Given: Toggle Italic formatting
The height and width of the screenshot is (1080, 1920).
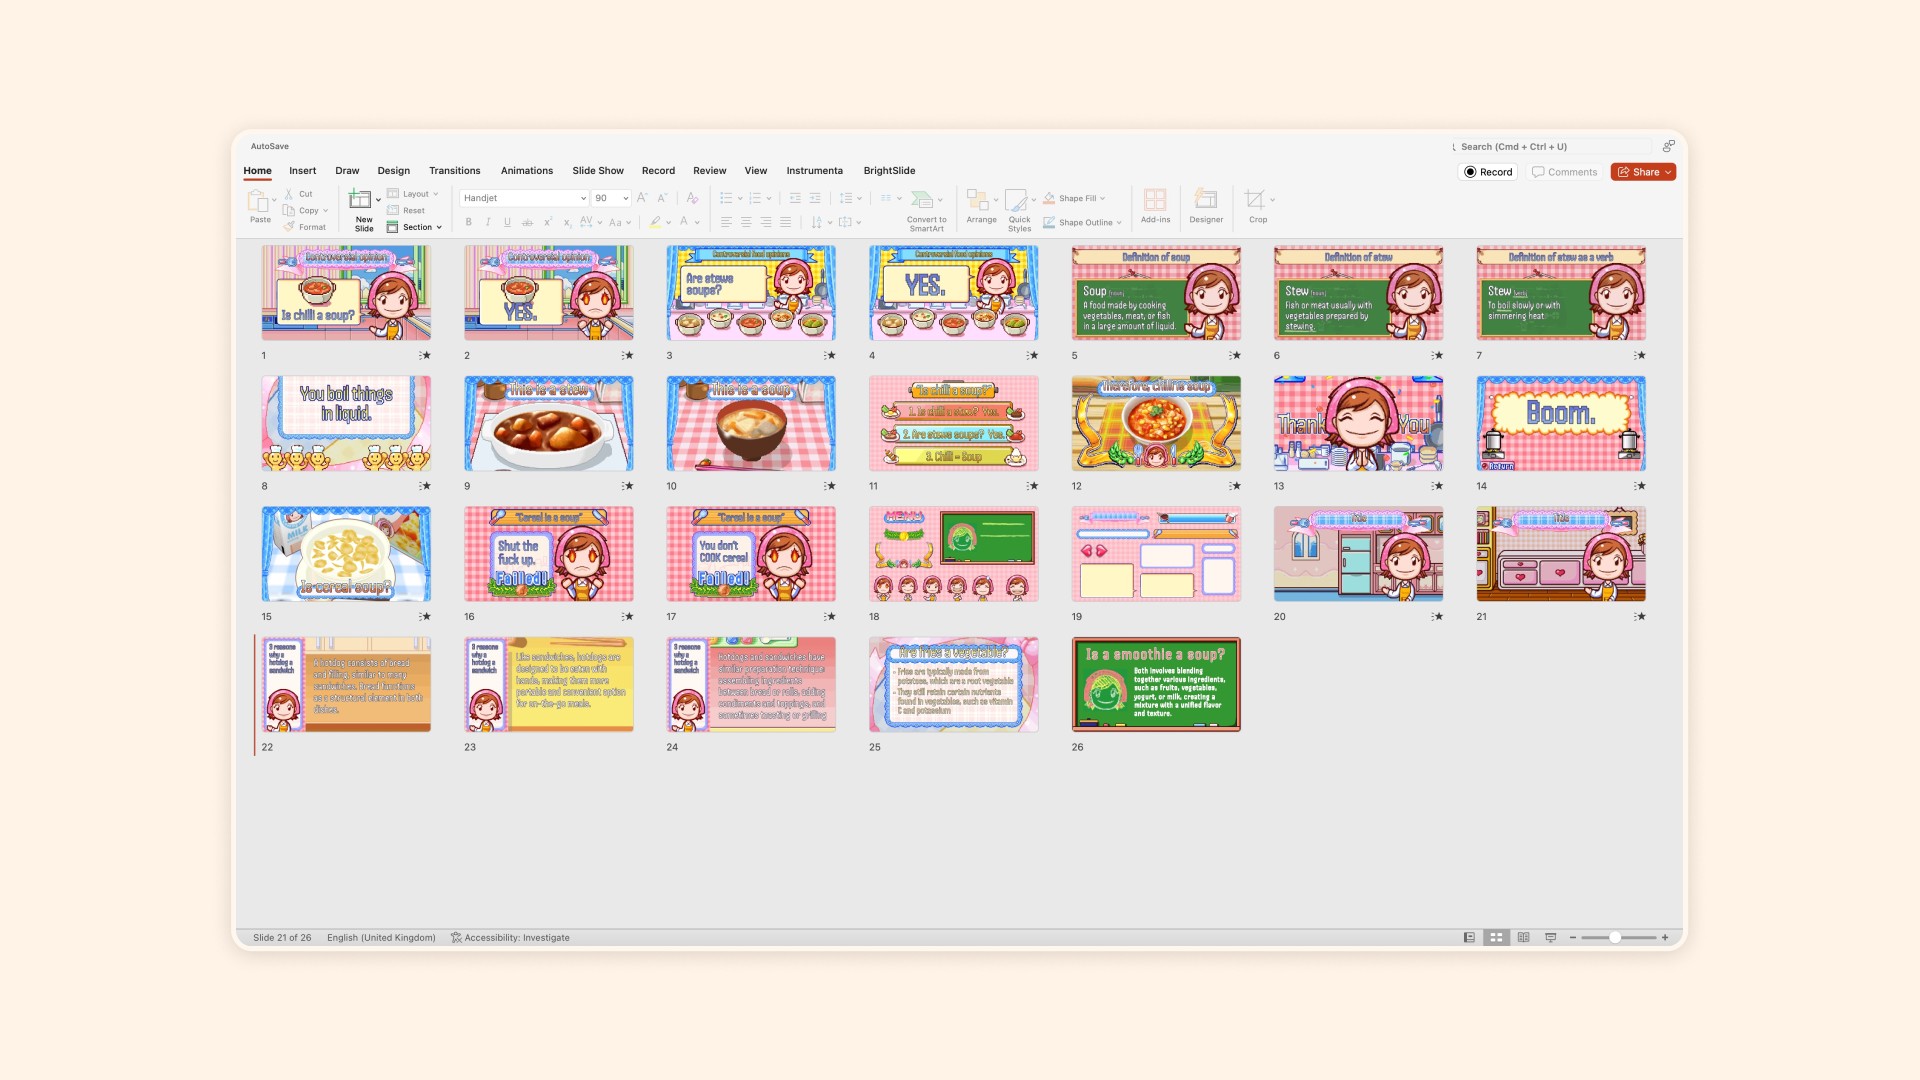Looking at the screenshot, I should coord(488,222).
